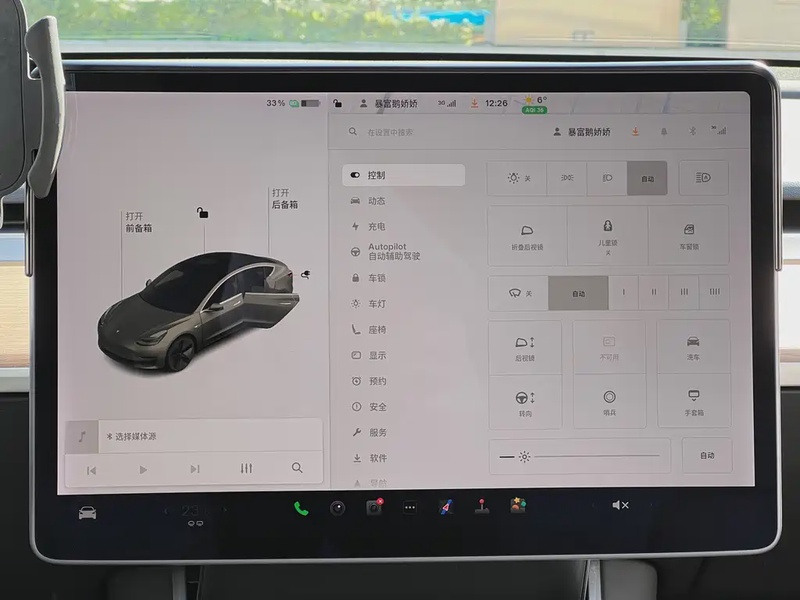
Task: Open the 软件 software settings menu
Action: tap(377, 458)
